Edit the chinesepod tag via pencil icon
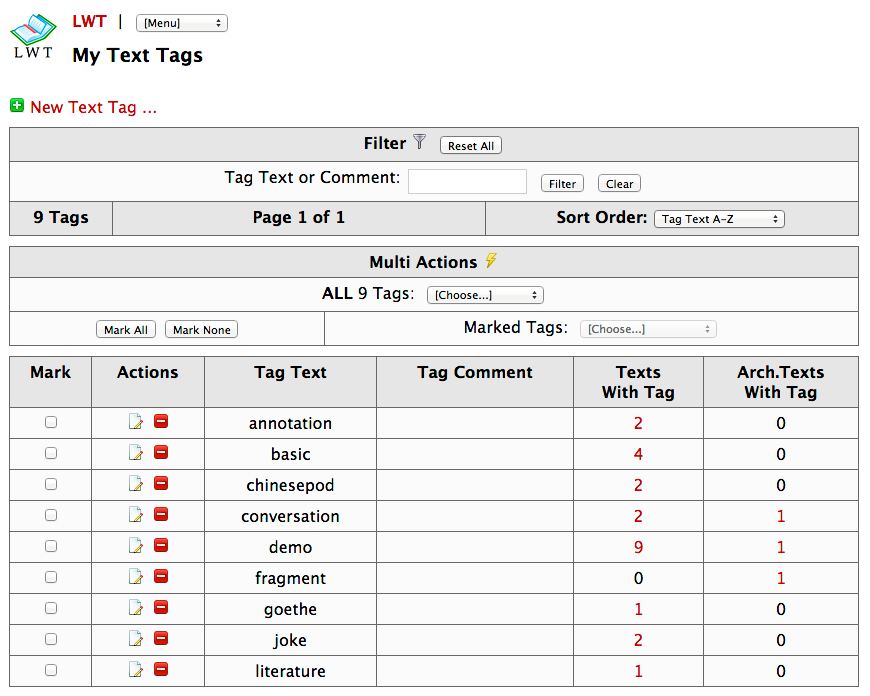 click(136, 484)
